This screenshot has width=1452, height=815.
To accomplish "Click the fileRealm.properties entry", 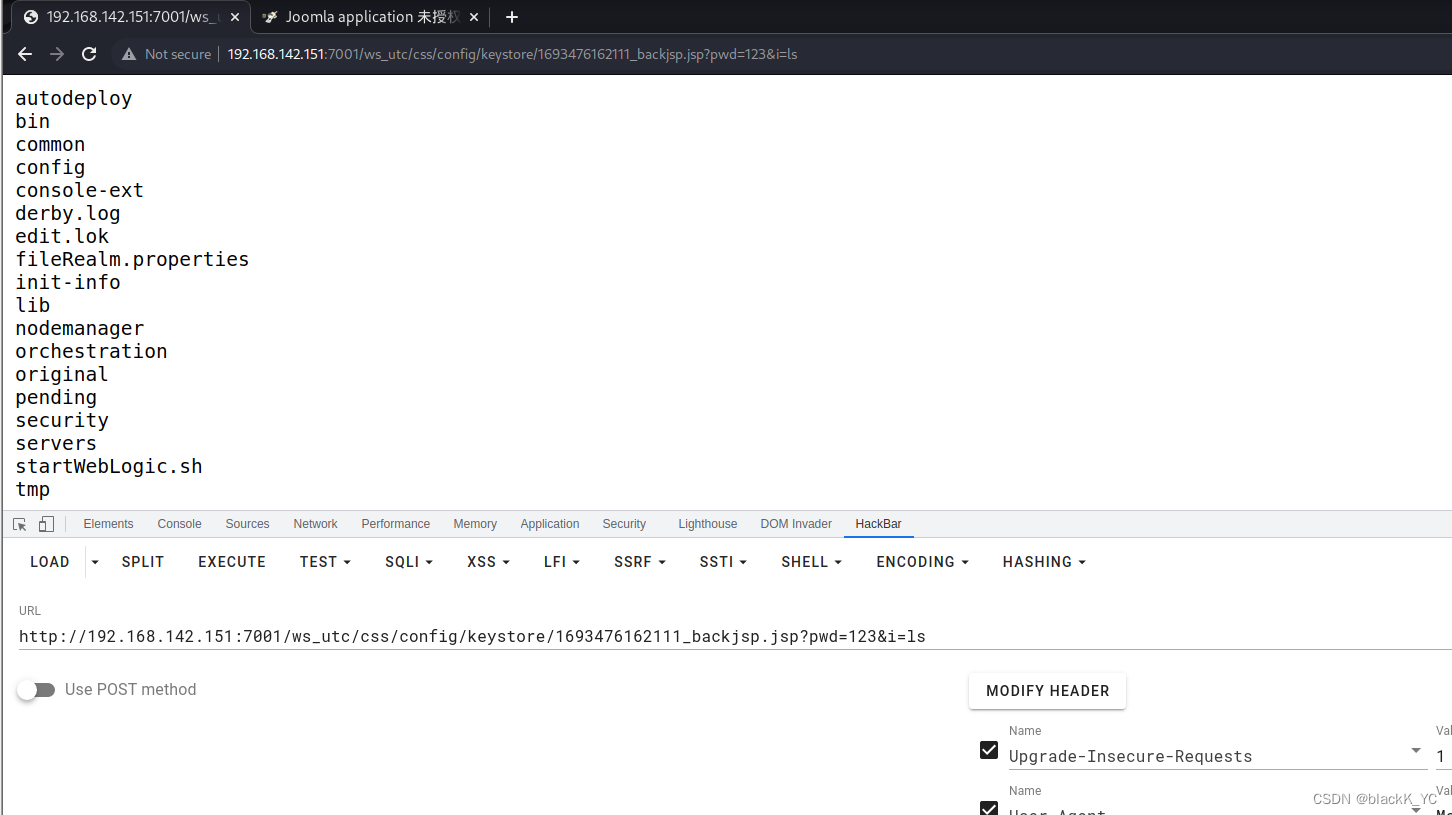I will click(x=132, y=259).
